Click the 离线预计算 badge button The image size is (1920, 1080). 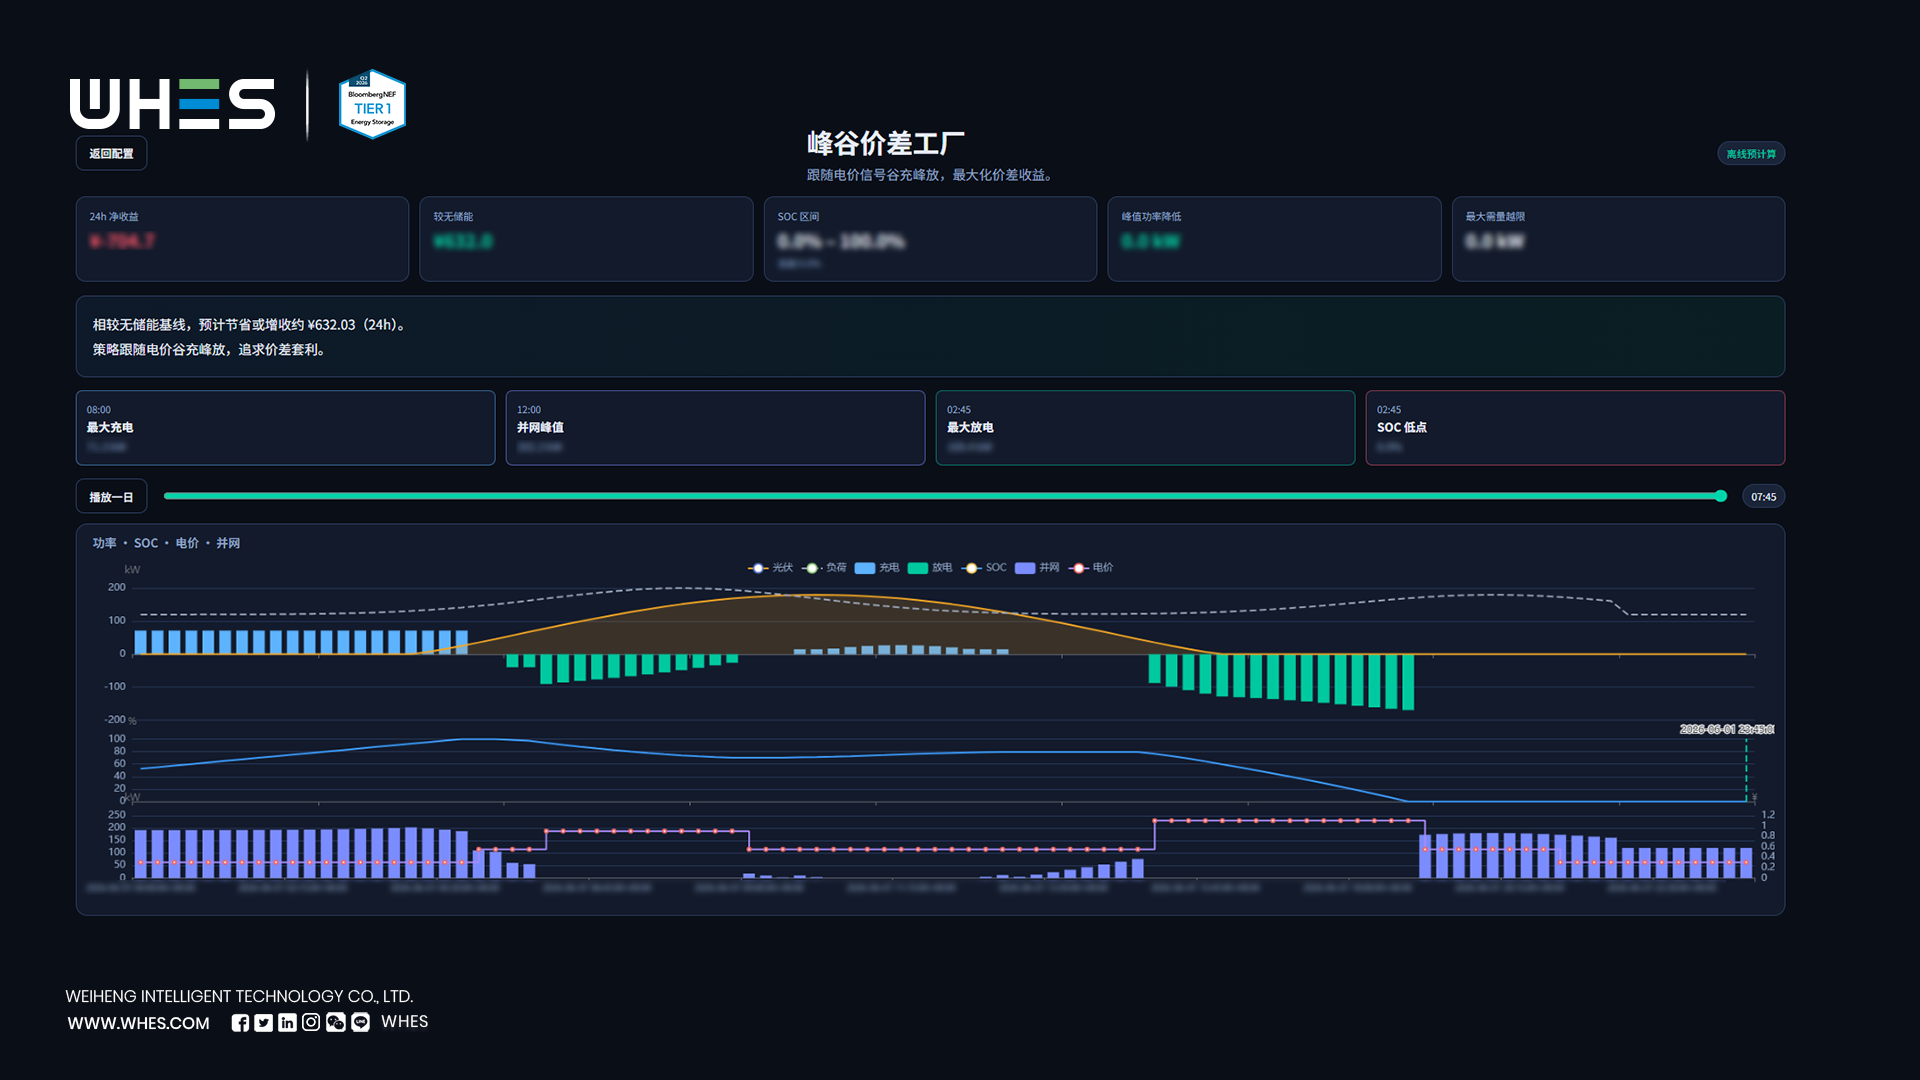pos(1751,153)
